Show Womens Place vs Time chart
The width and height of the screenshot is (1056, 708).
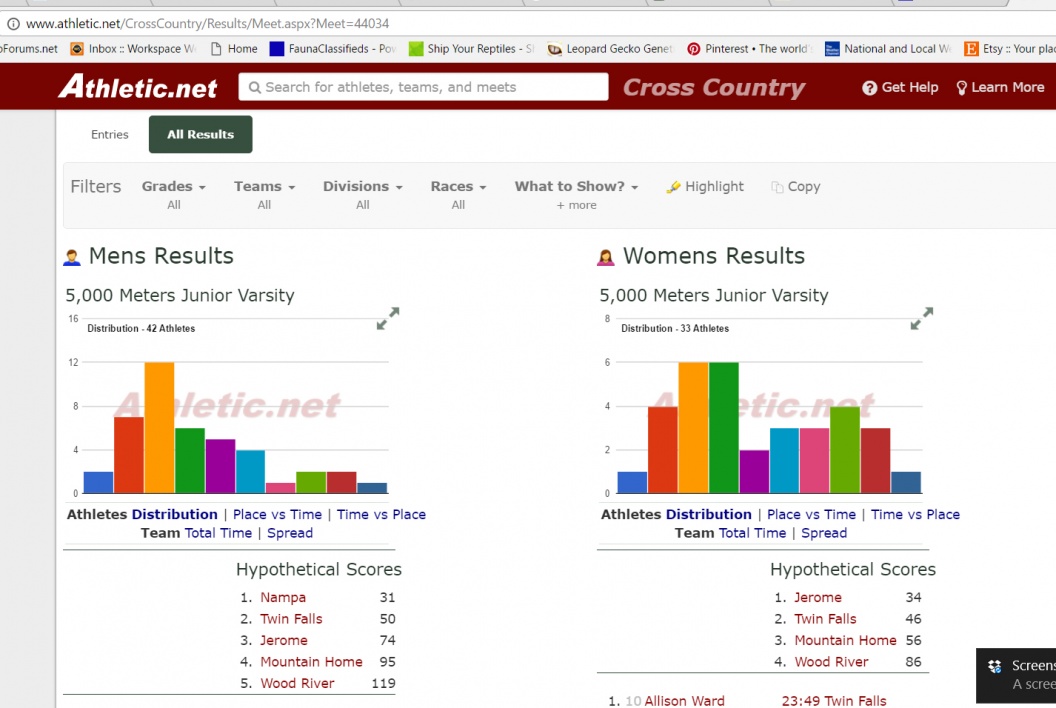click(812, 515)
